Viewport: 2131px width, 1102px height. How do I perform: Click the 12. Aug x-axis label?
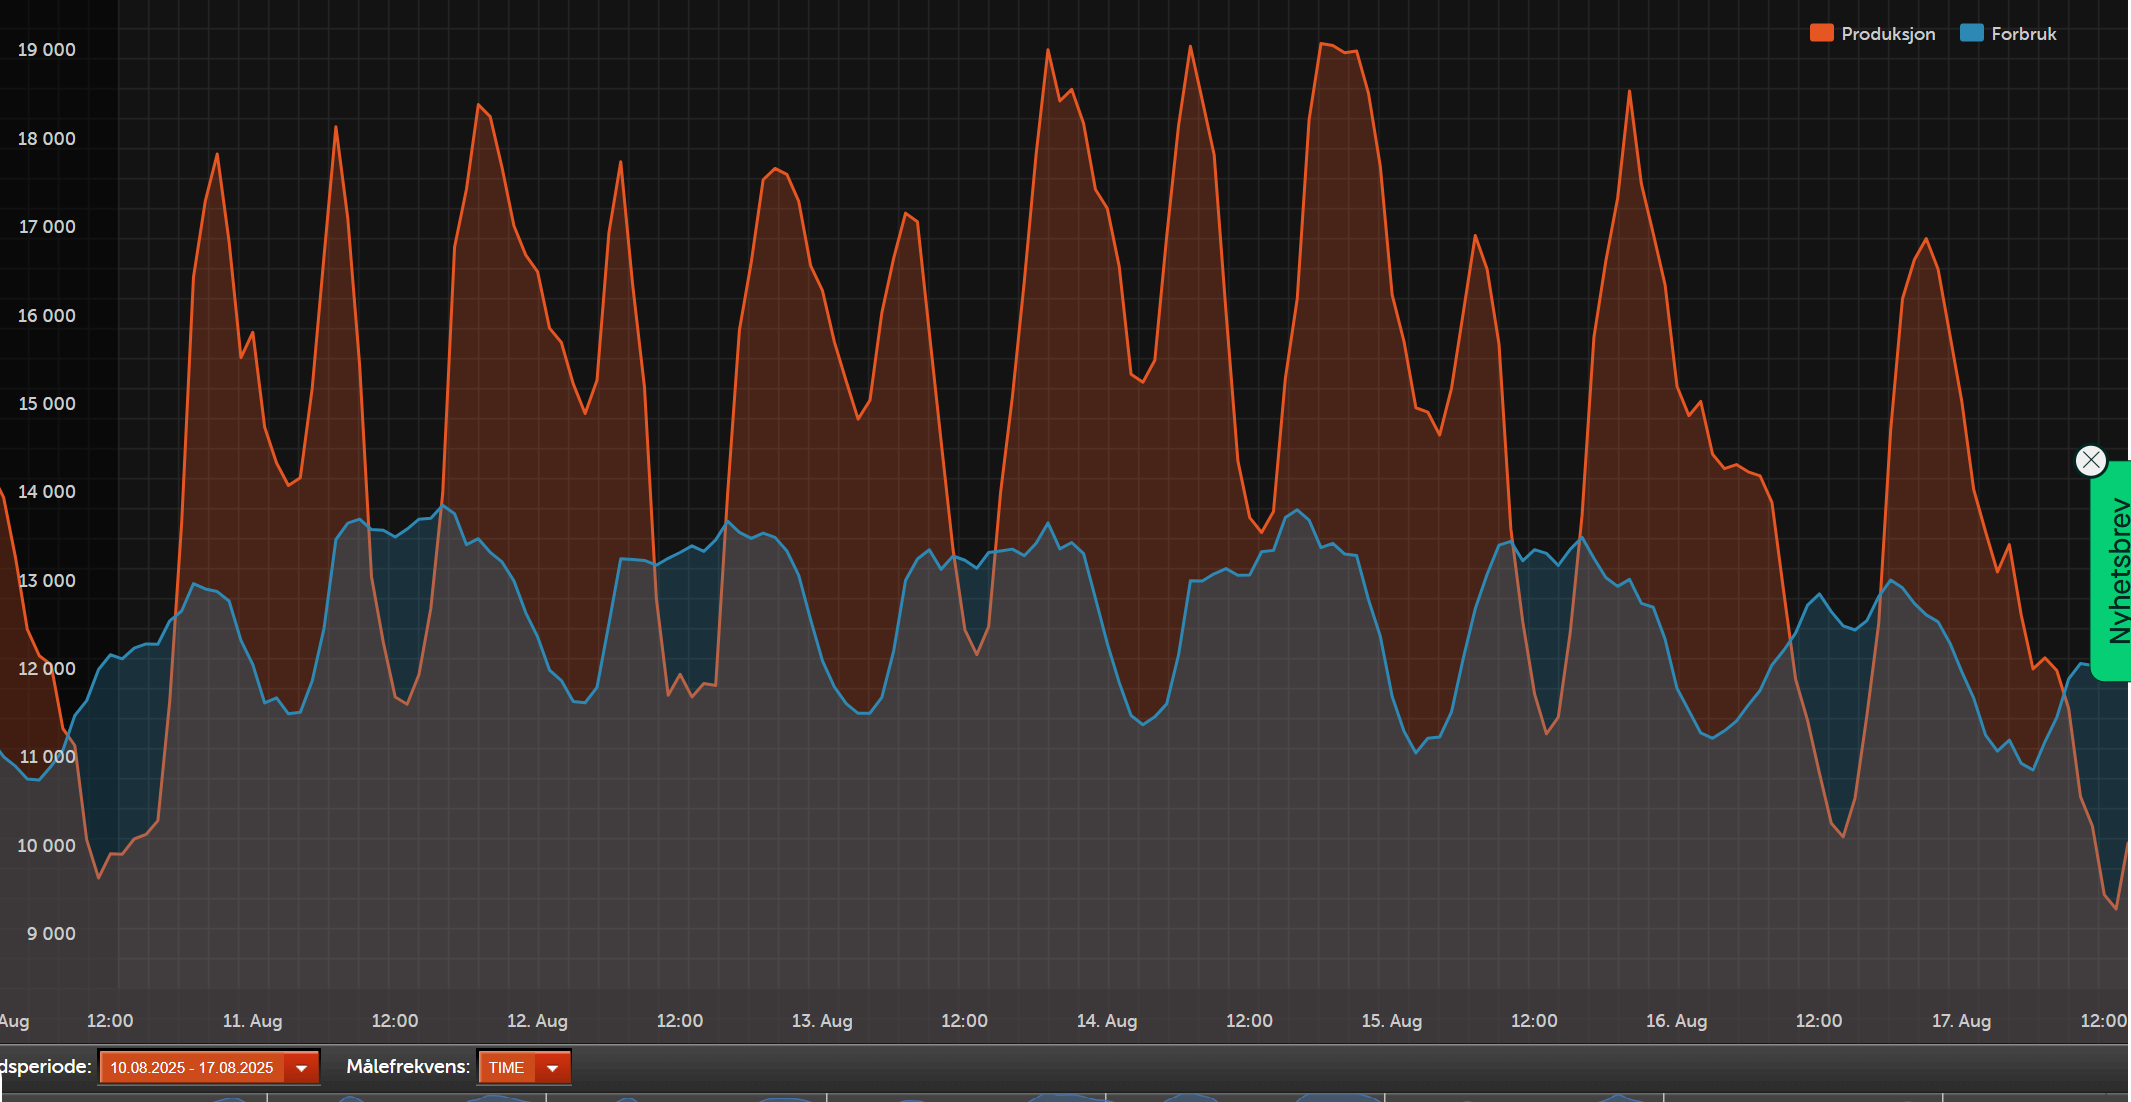pos(537,1021)
